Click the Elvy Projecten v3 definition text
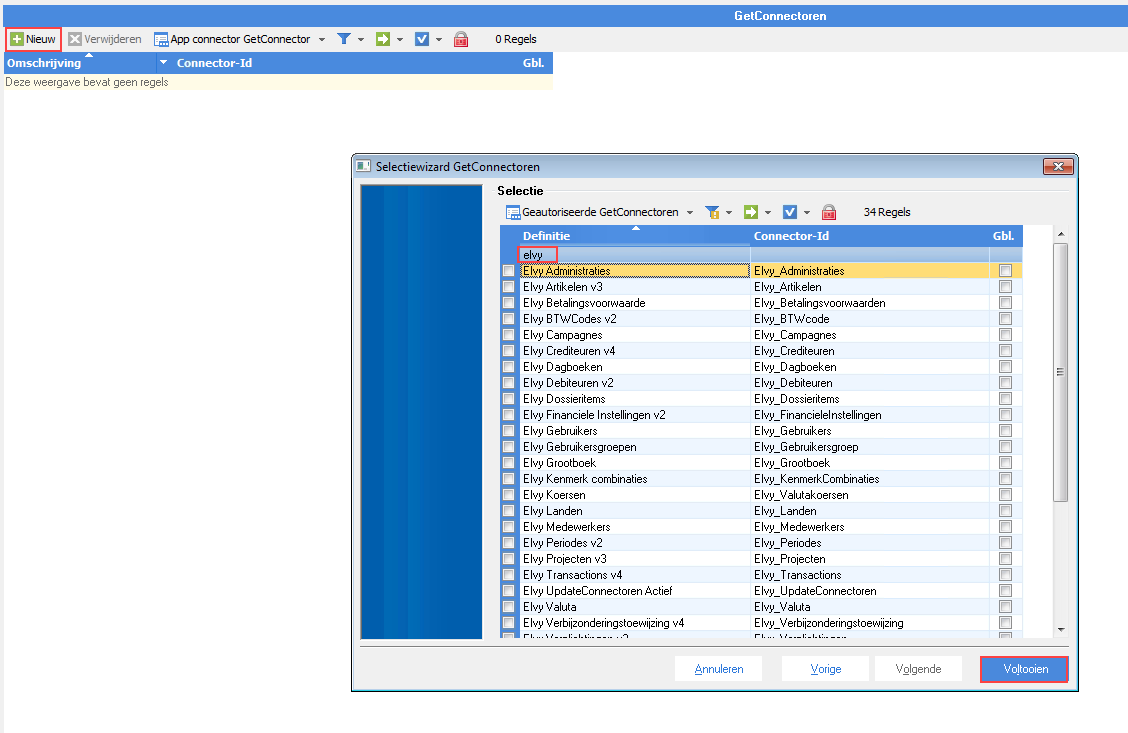This screenshot has width=1128, height=733. 565,559
